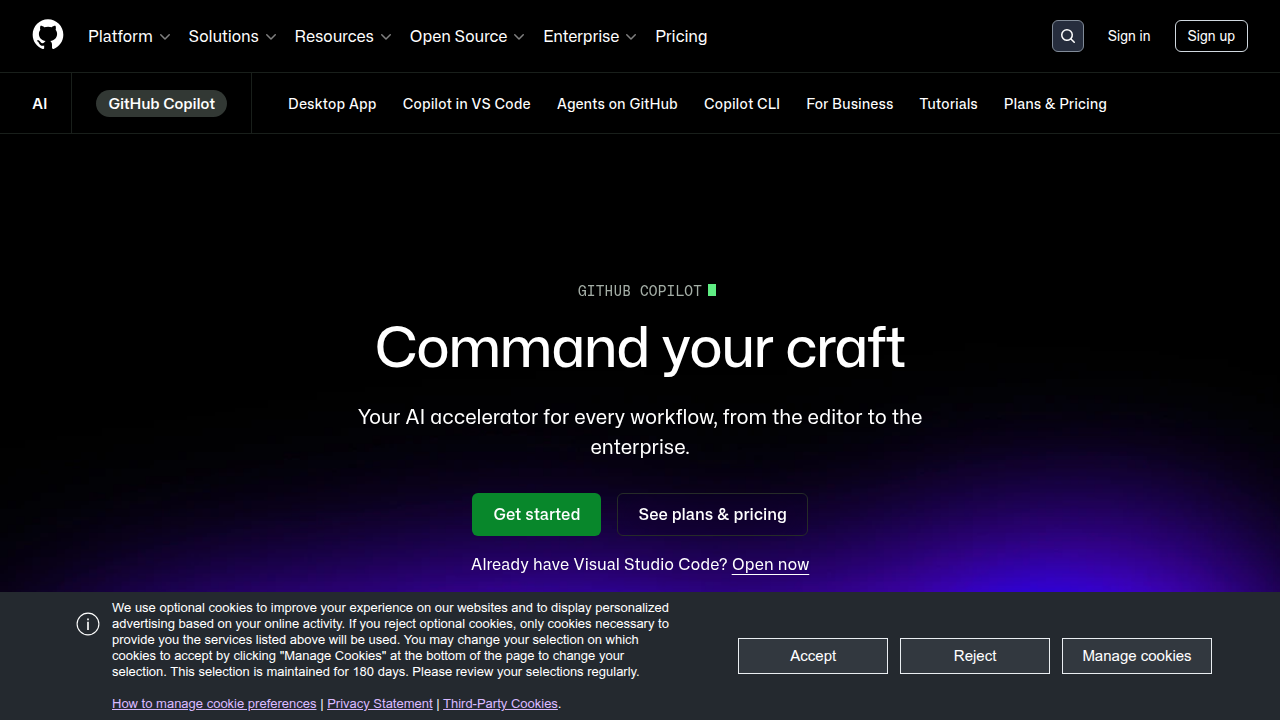Open the Tutorials tab
This screenshot has height=720, width=1280.
tap(949, 104)
